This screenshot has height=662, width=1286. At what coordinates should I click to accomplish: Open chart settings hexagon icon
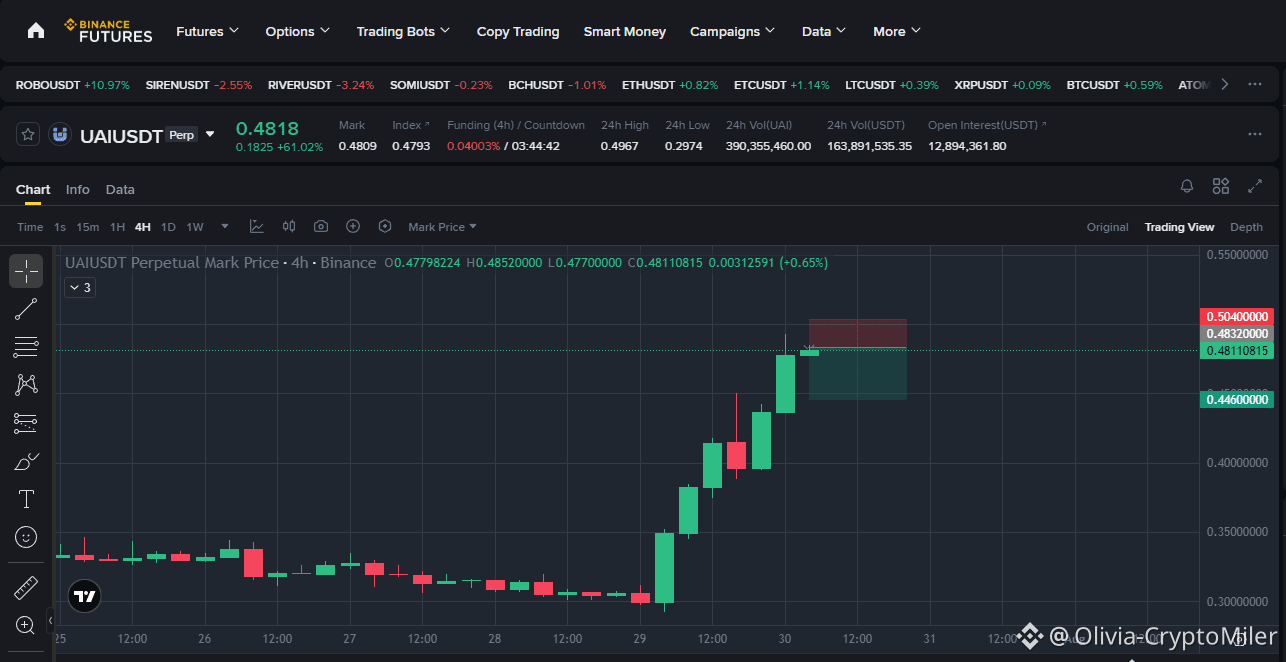coord(385,227)
